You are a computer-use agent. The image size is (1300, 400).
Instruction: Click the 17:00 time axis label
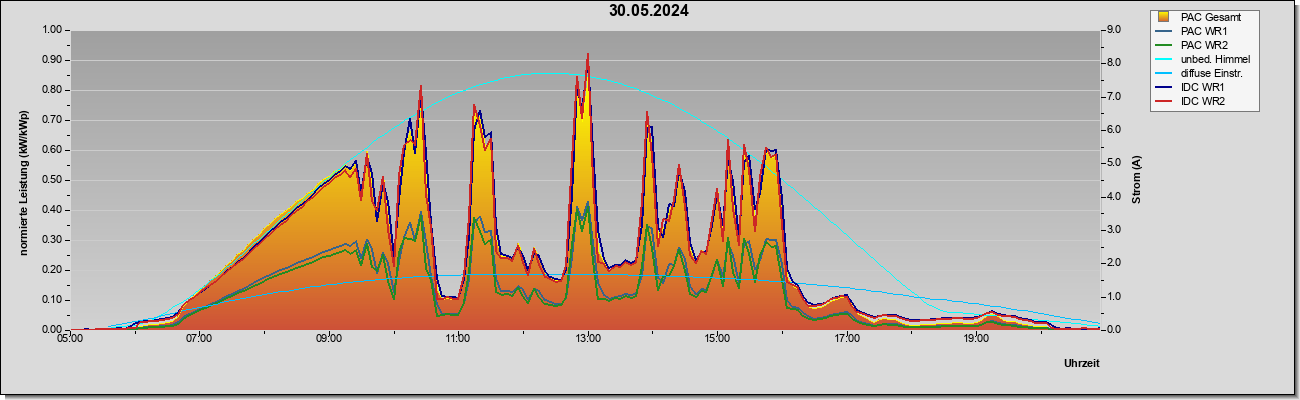pos(847,340)
